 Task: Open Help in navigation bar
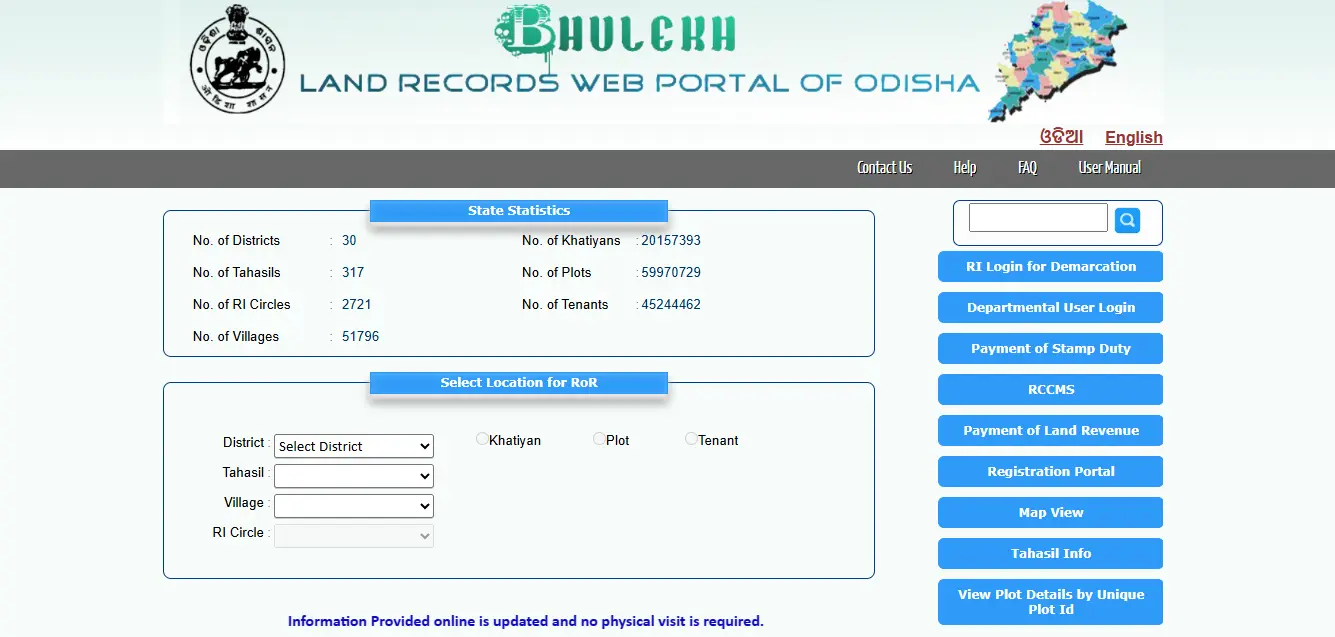click(x=965, y=168)
